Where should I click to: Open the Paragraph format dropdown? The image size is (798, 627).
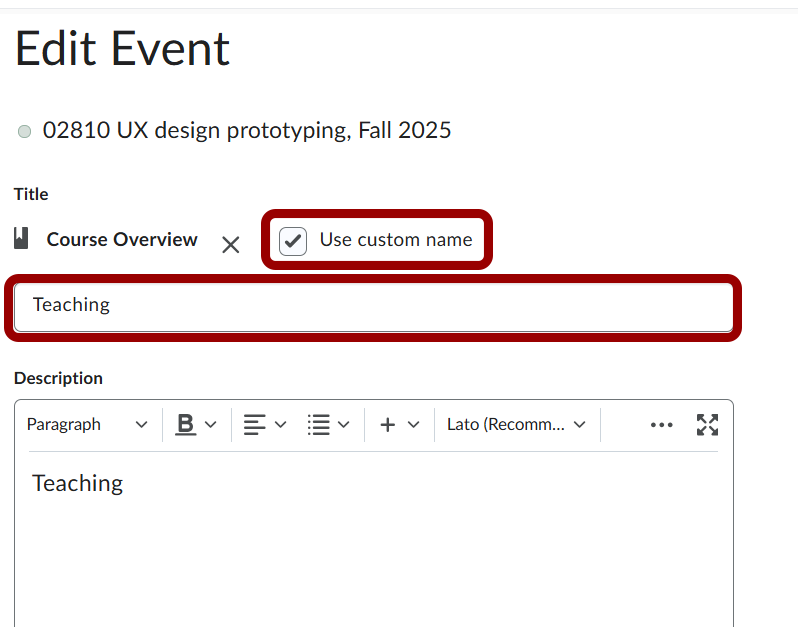[87, 425]
